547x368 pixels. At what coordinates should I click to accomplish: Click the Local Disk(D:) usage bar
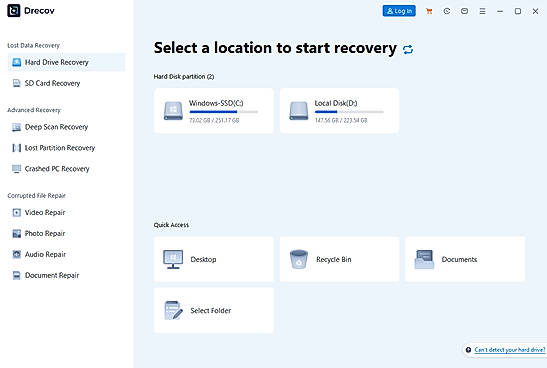click(349, 112)
